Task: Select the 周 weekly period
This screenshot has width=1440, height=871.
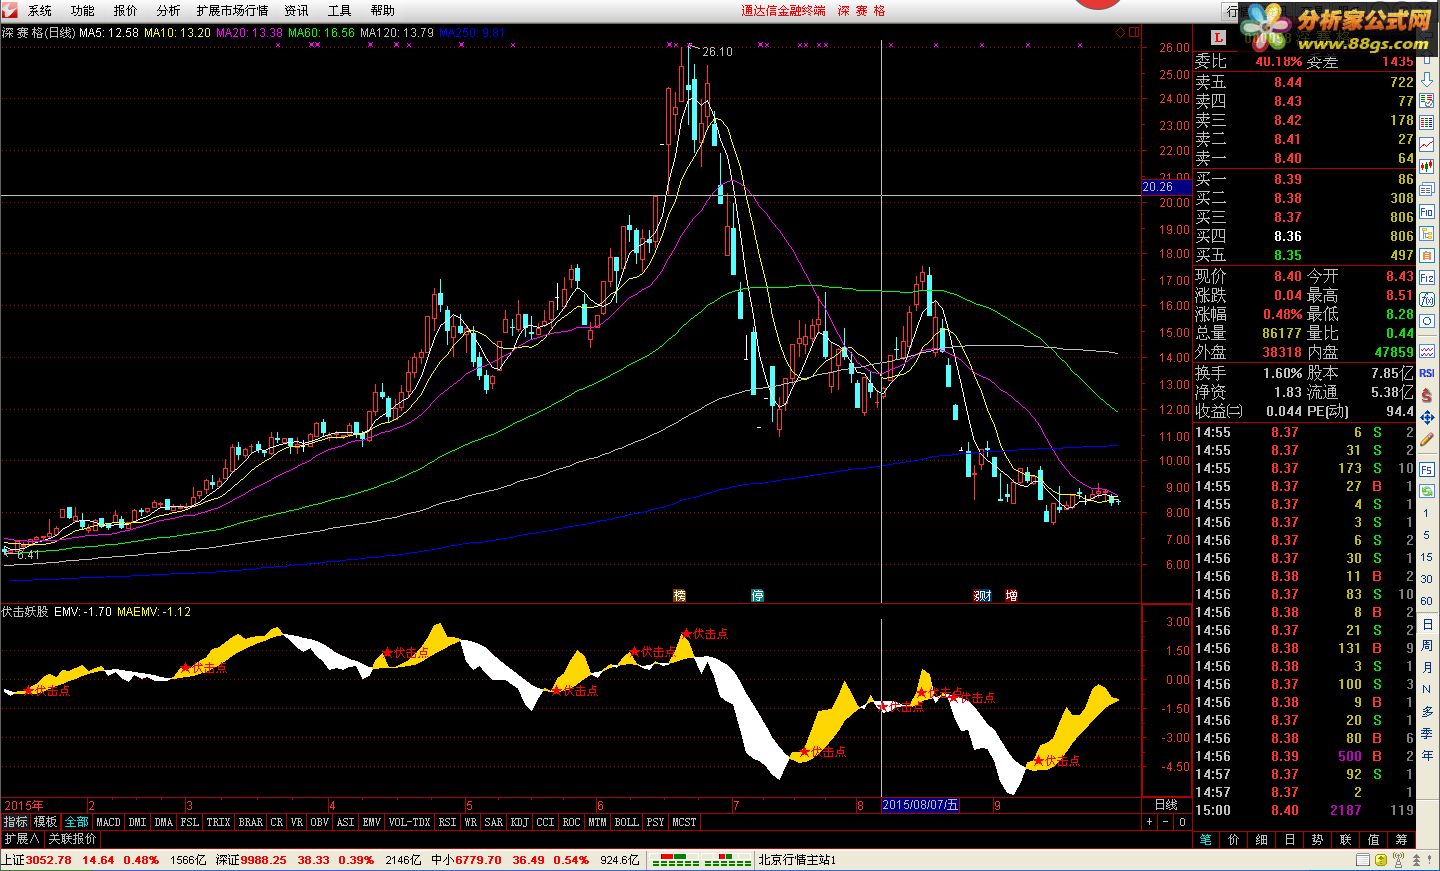Action: click(1427, 646)
